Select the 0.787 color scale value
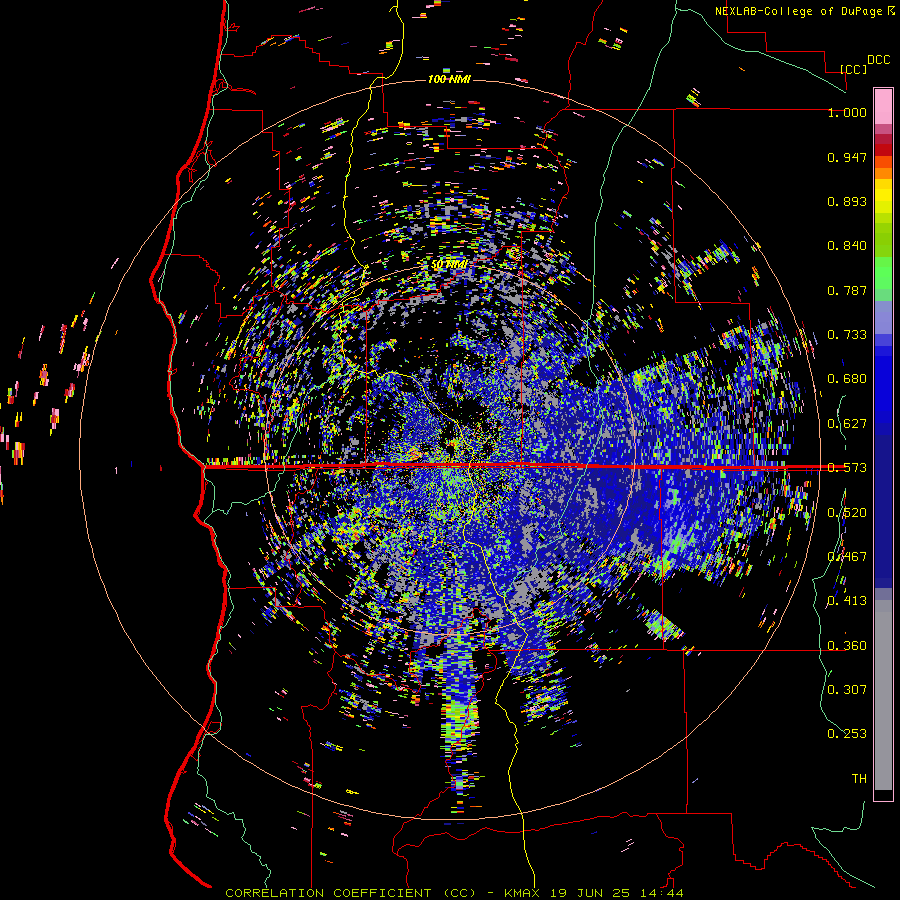Viewport: 900px width, 900px height. [x=847, y=290]
